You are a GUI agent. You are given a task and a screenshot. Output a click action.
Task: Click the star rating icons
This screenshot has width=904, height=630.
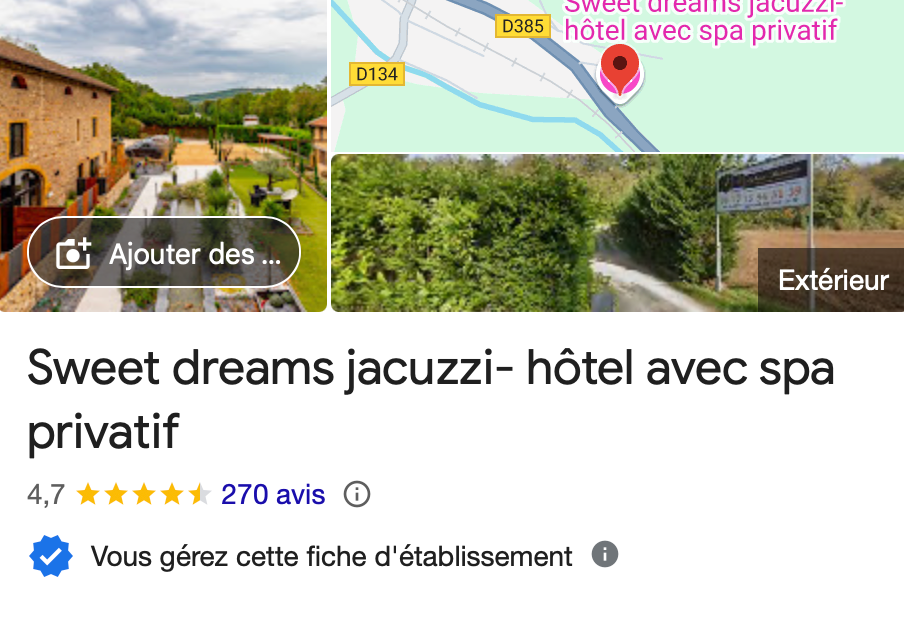144,495
